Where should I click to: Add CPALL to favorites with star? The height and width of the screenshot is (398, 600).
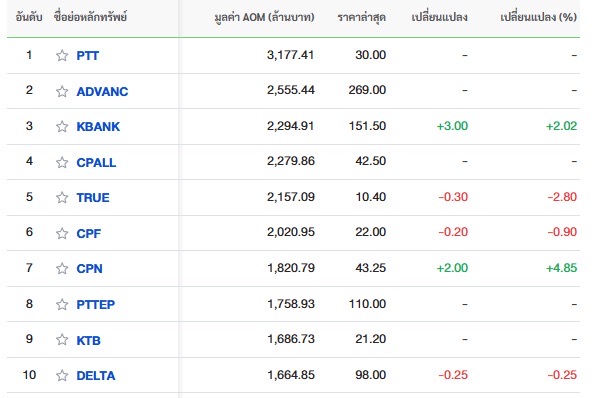tap(62, 162)
